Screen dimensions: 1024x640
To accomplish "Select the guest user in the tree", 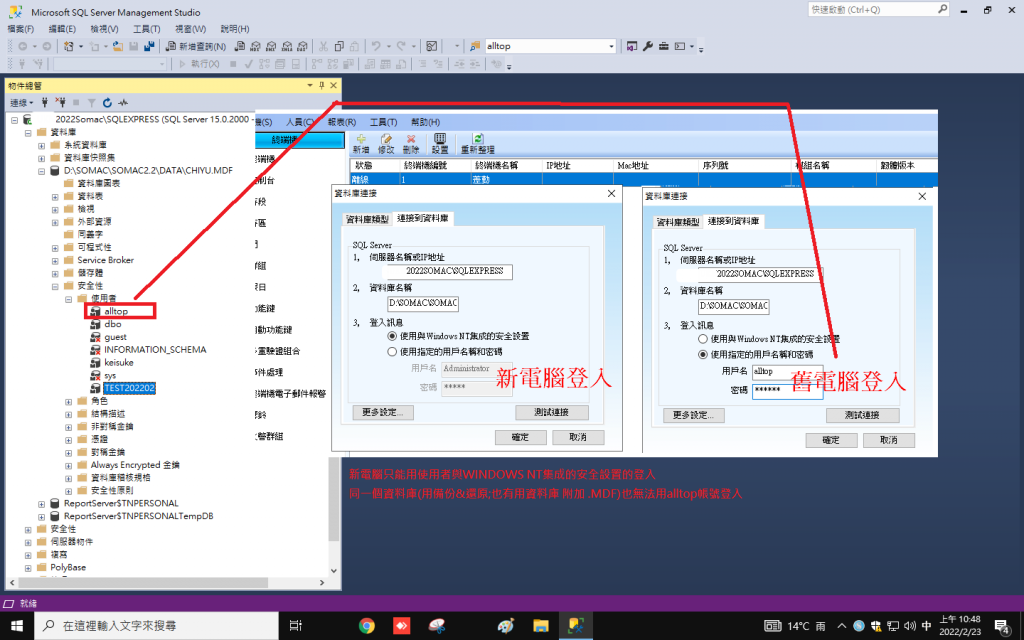I will coord(116,337).
